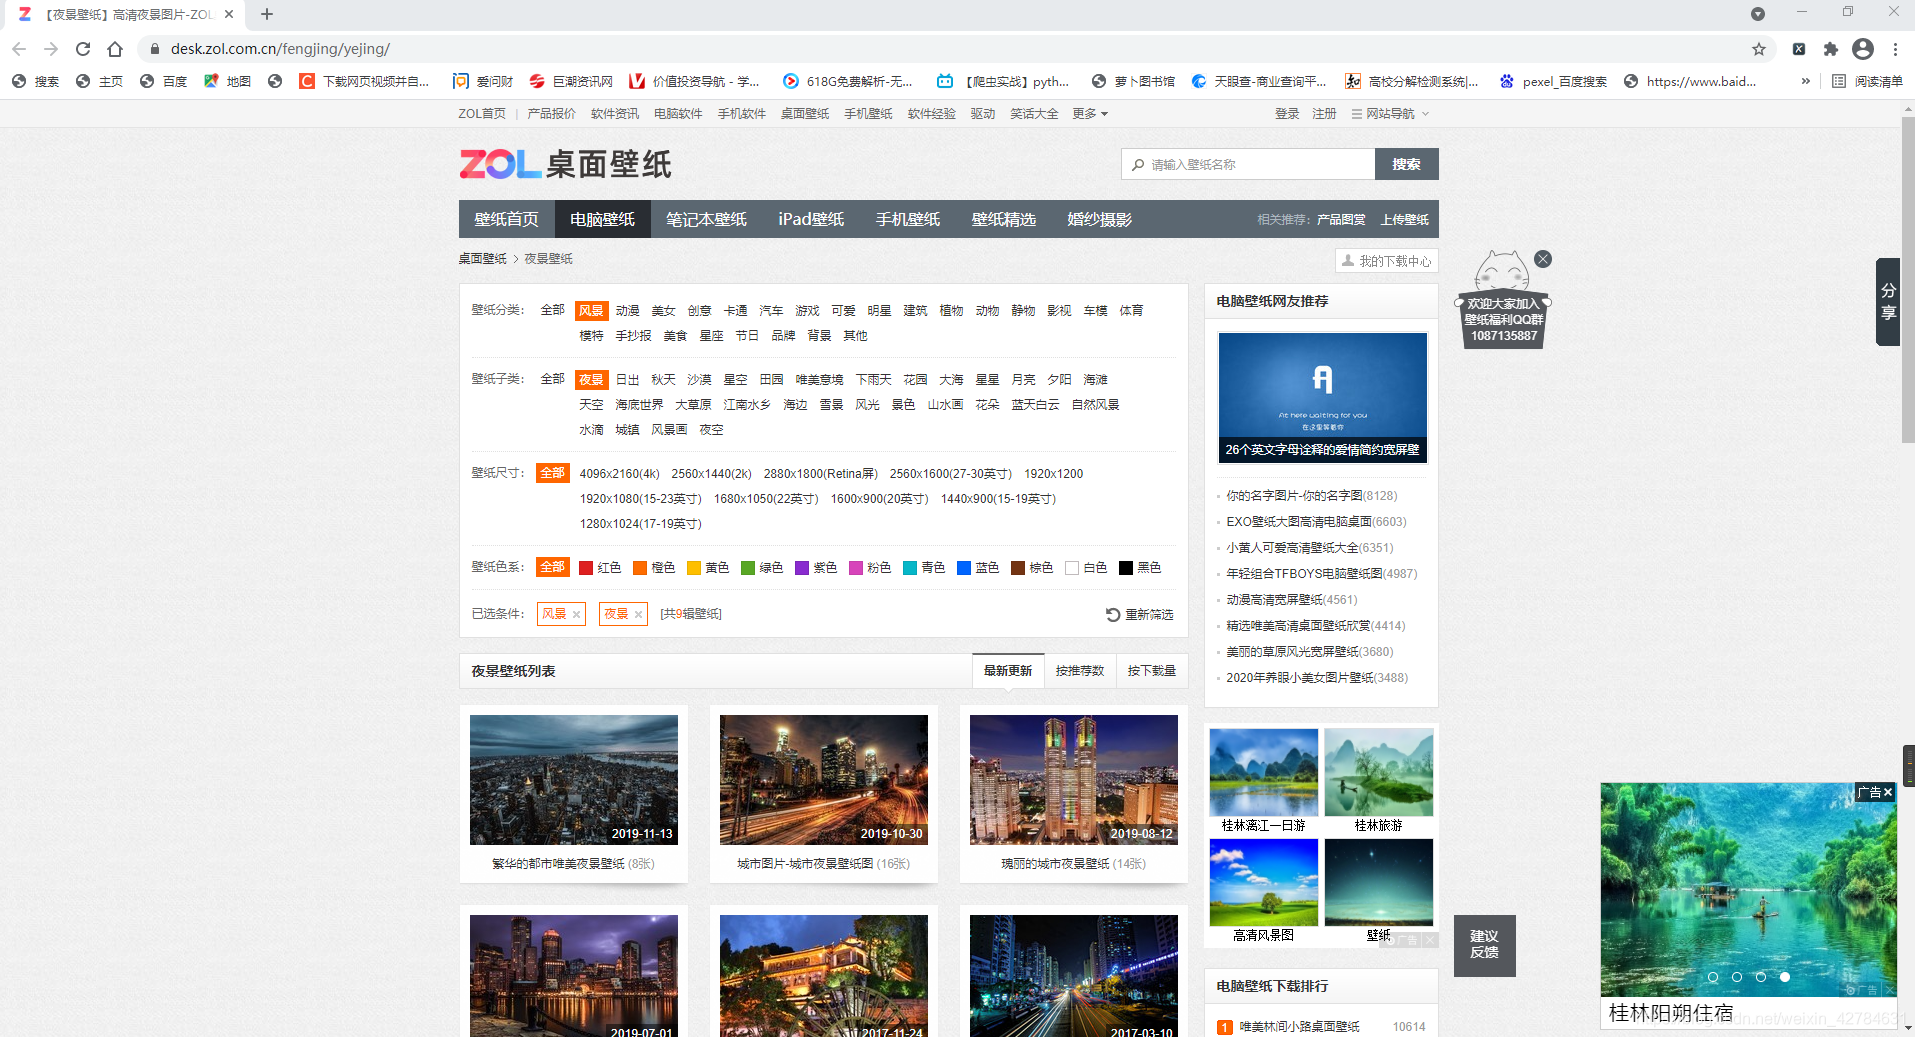Close the Guilin advertisement panel

click(1888, 792)
